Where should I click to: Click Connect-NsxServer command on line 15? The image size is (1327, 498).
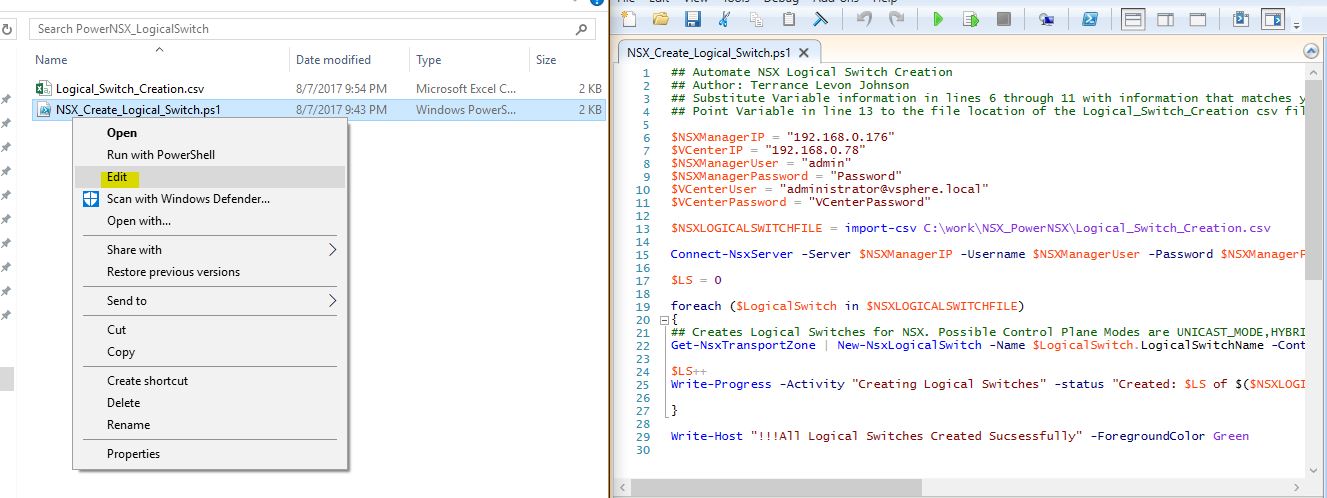tap(731, 254)
